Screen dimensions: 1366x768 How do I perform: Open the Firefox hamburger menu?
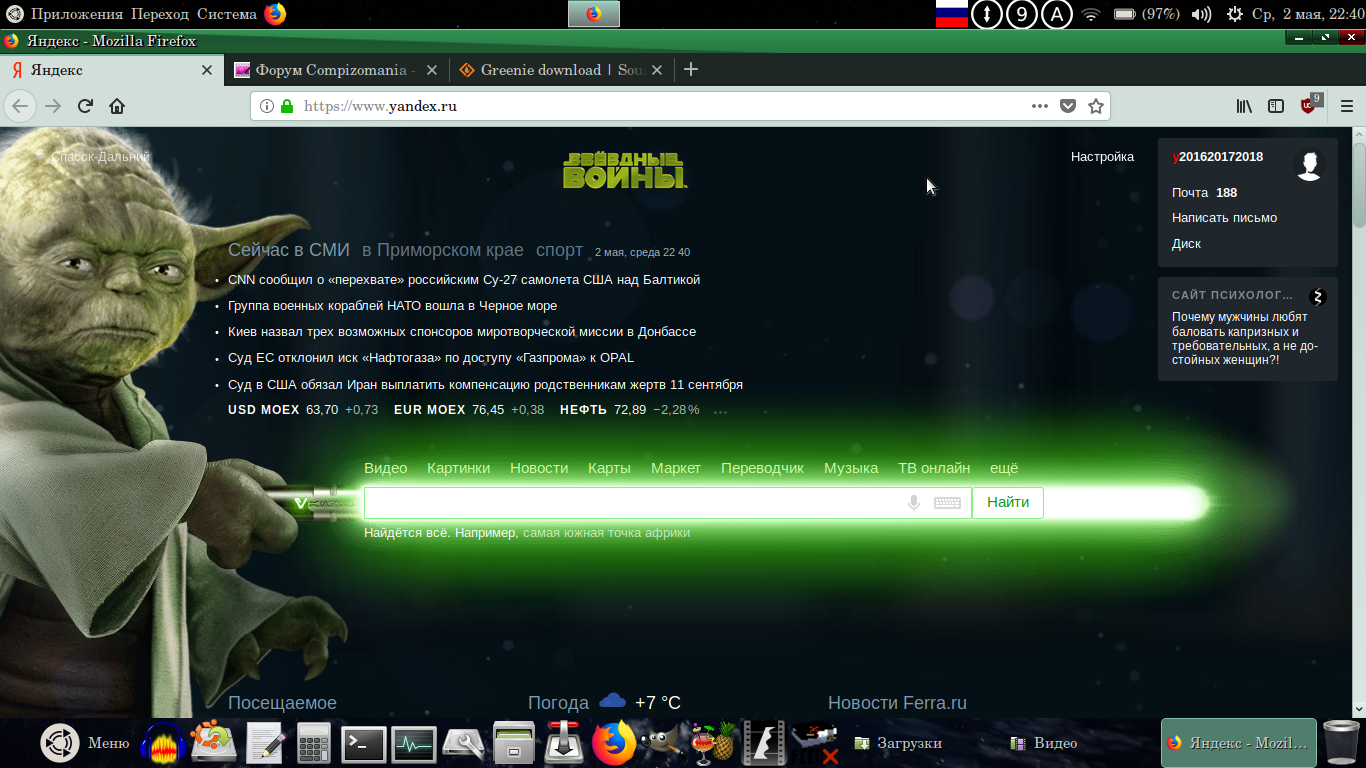point(1346,106)
